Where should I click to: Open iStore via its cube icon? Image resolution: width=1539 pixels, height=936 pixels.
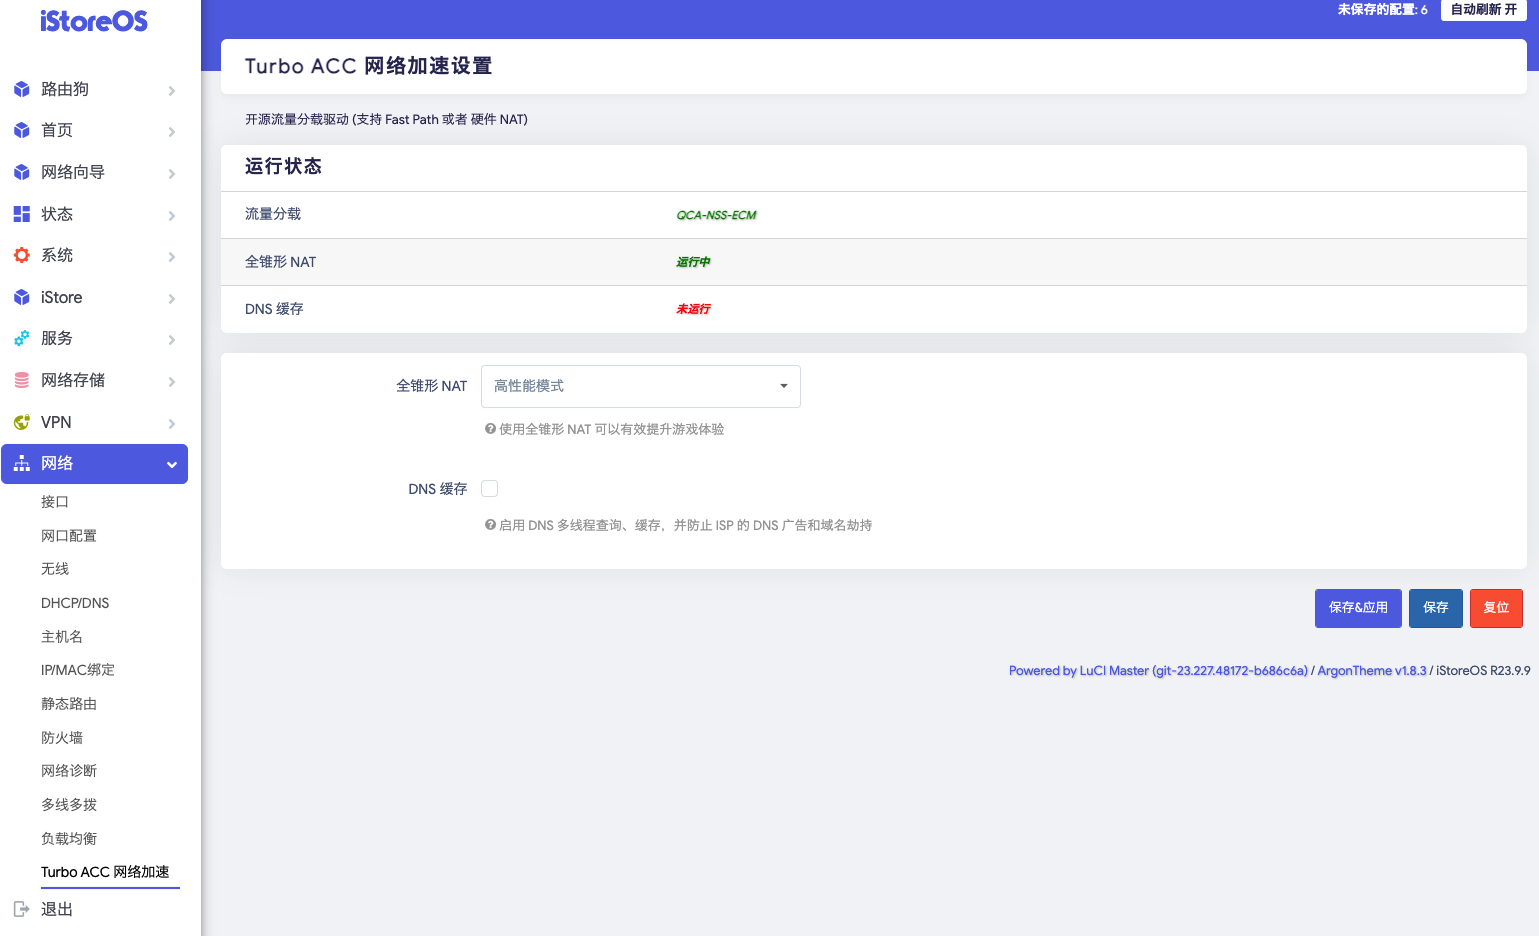point(22,297)
